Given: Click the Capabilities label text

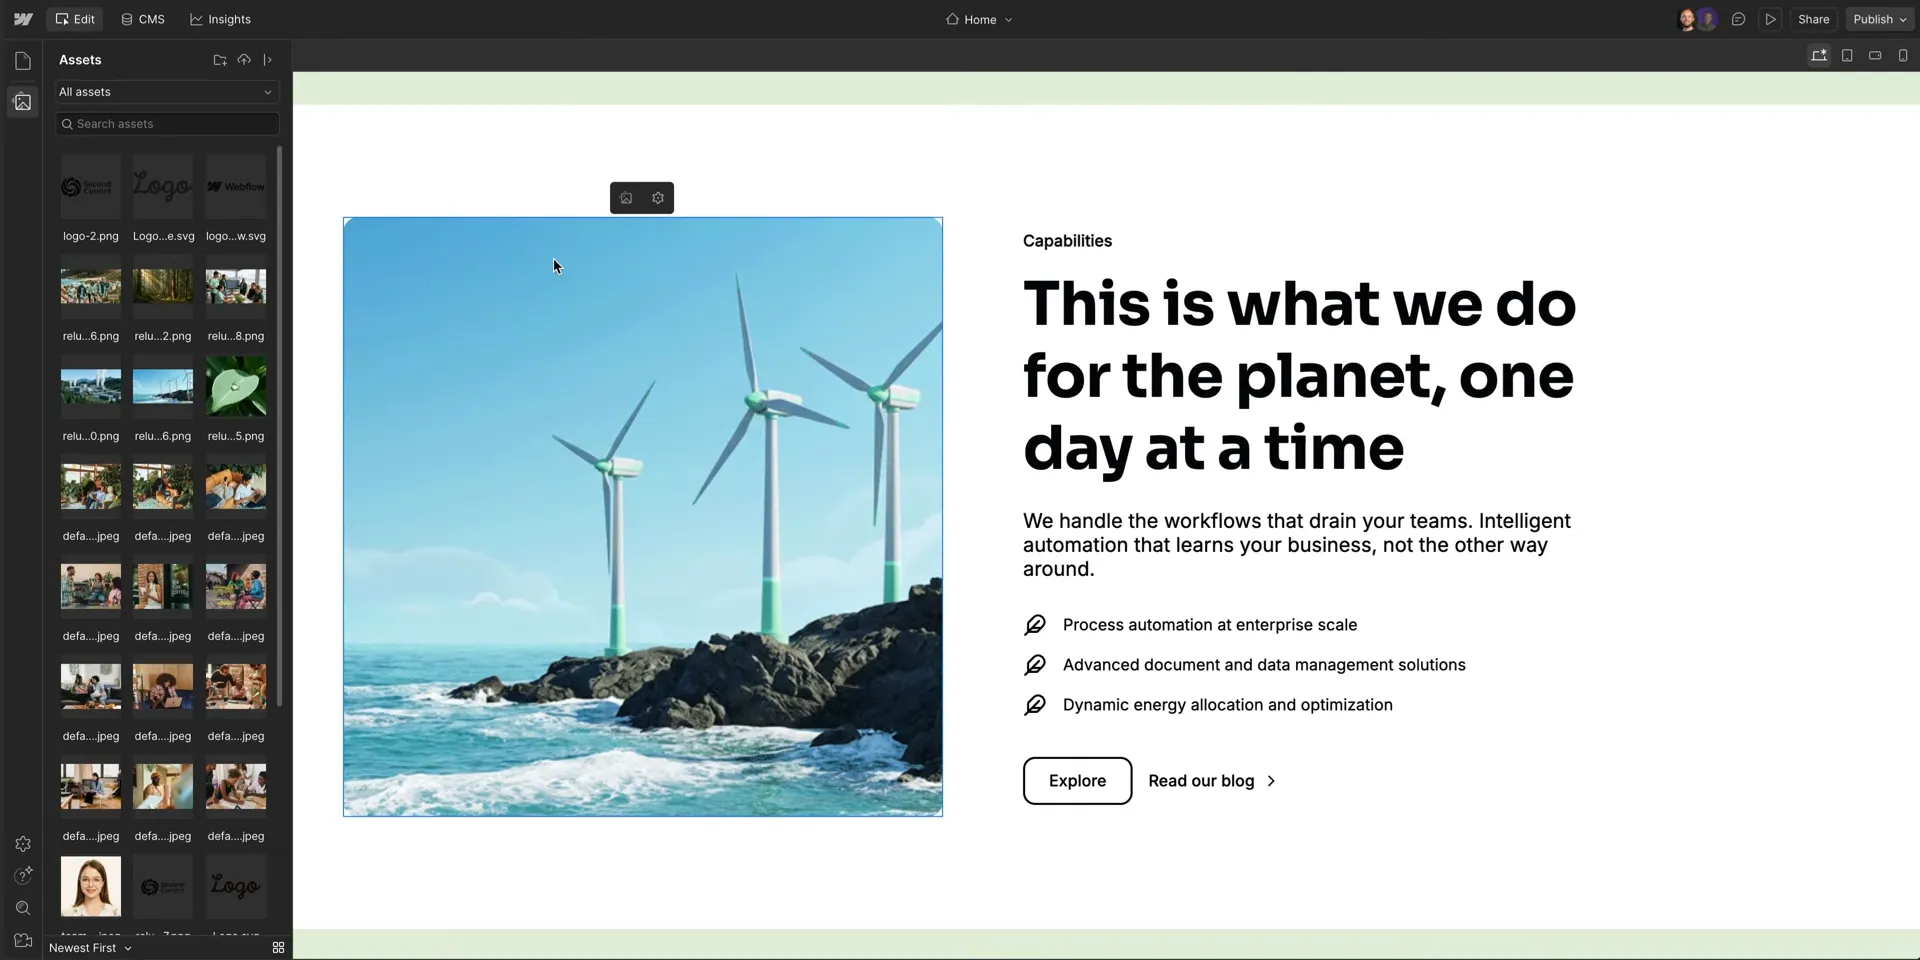Looking at the screenshot, I should 1067,241.
